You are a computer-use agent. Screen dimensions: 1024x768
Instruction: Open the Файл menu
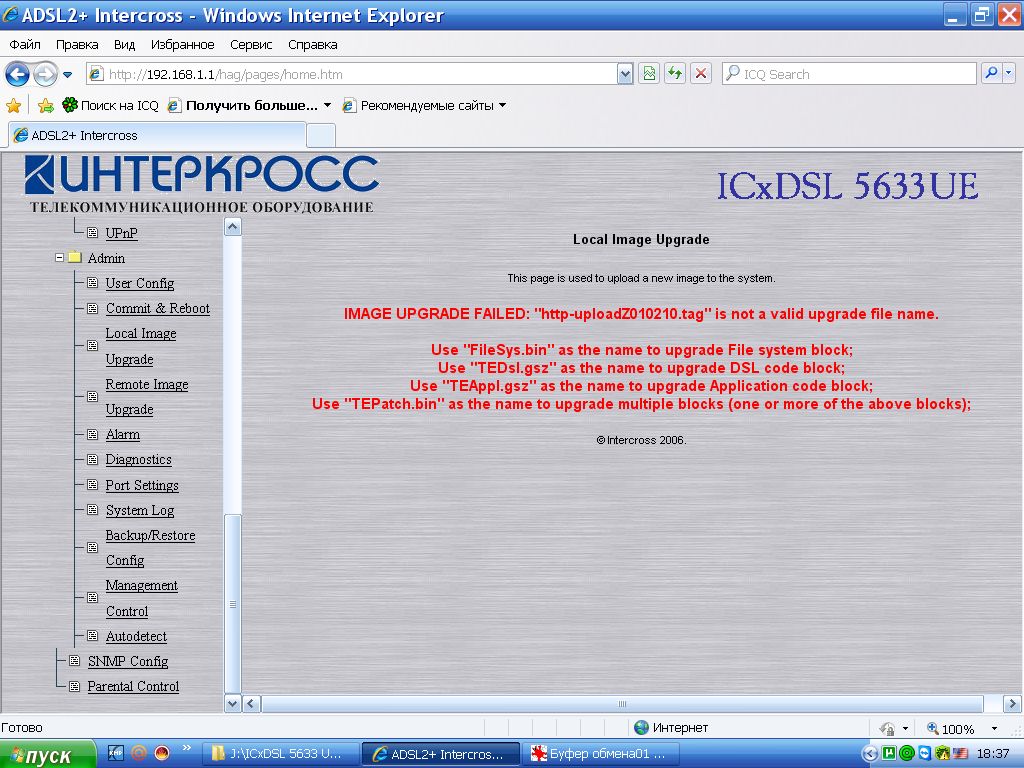pos(25,44)
